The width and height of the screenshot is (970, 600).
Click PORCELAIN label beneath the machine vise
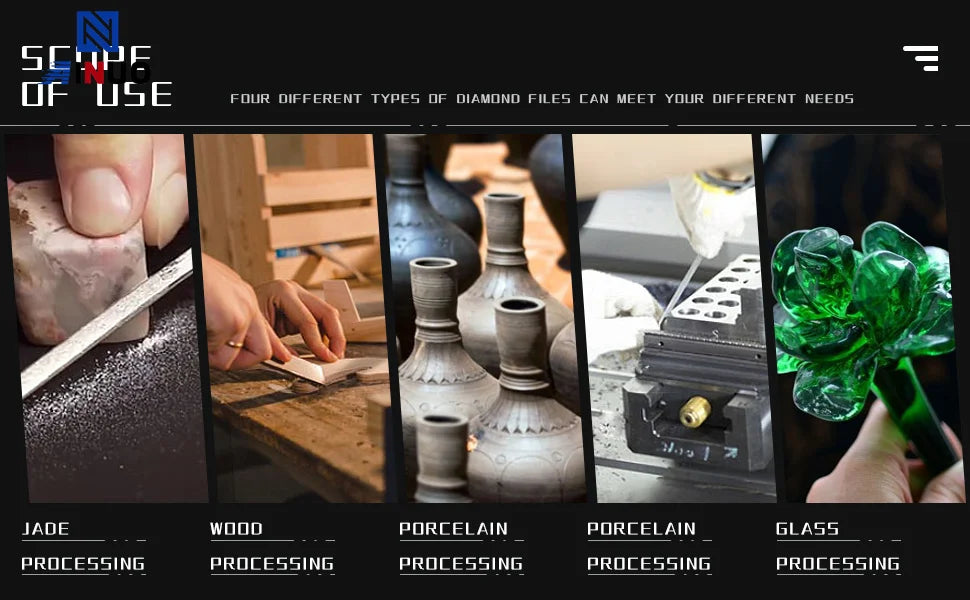coord(642,529)
